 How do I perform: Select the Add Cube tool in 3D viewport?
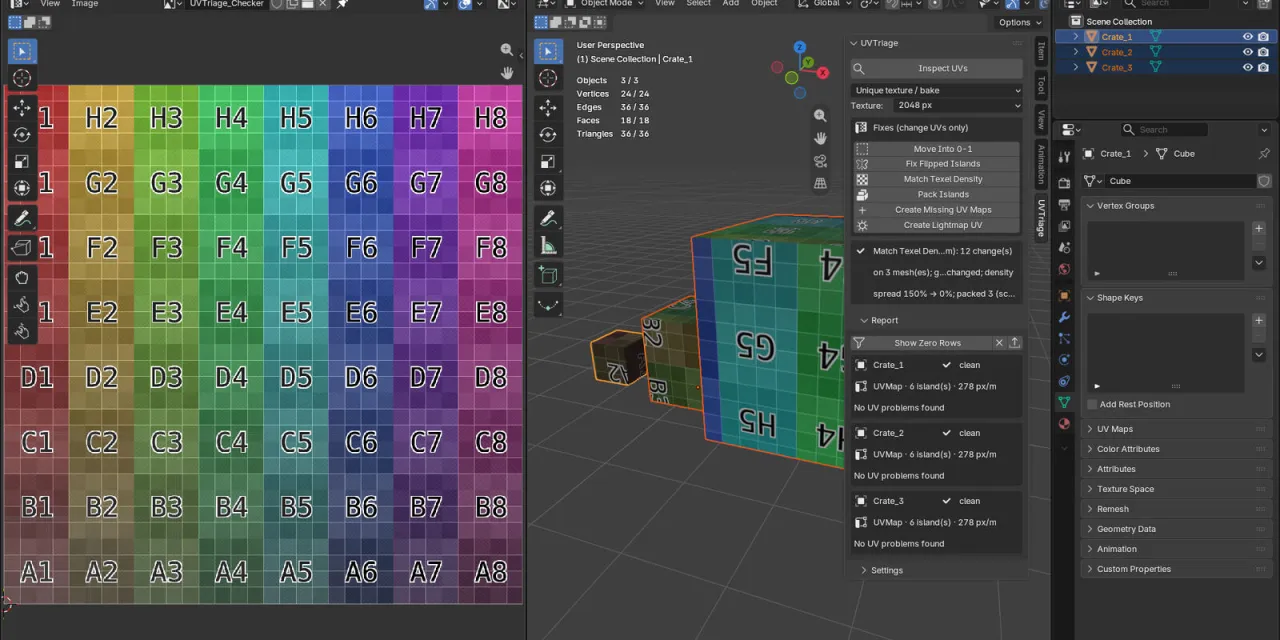pos(548,275)
